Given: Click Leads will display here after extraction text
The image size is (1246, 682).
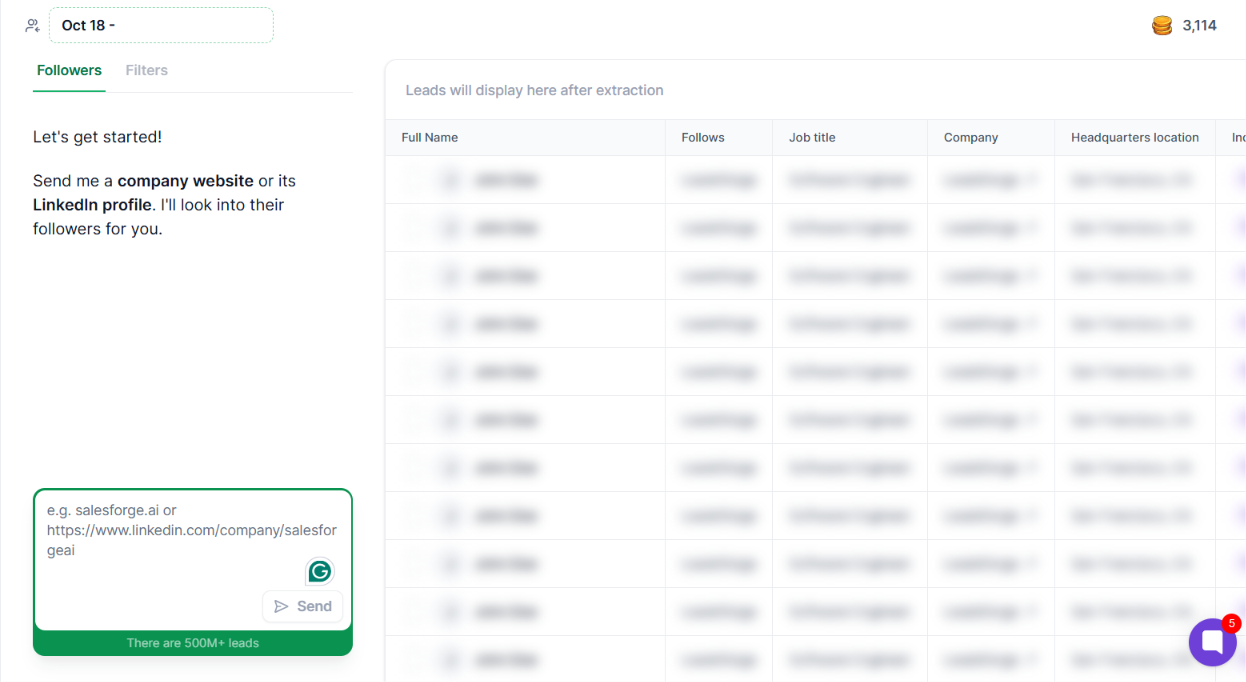Looking at the screenshot, I should pos(534,90).
